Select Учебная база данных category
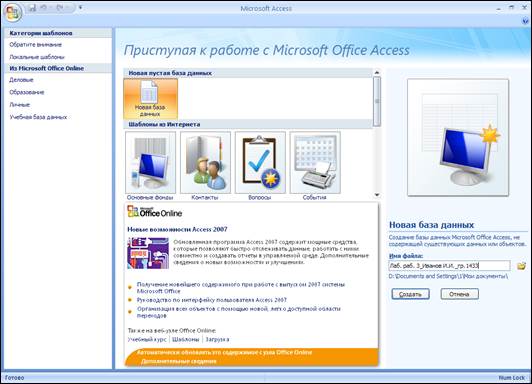The height and width of the screenshot is (384, 532). (38, 117)
